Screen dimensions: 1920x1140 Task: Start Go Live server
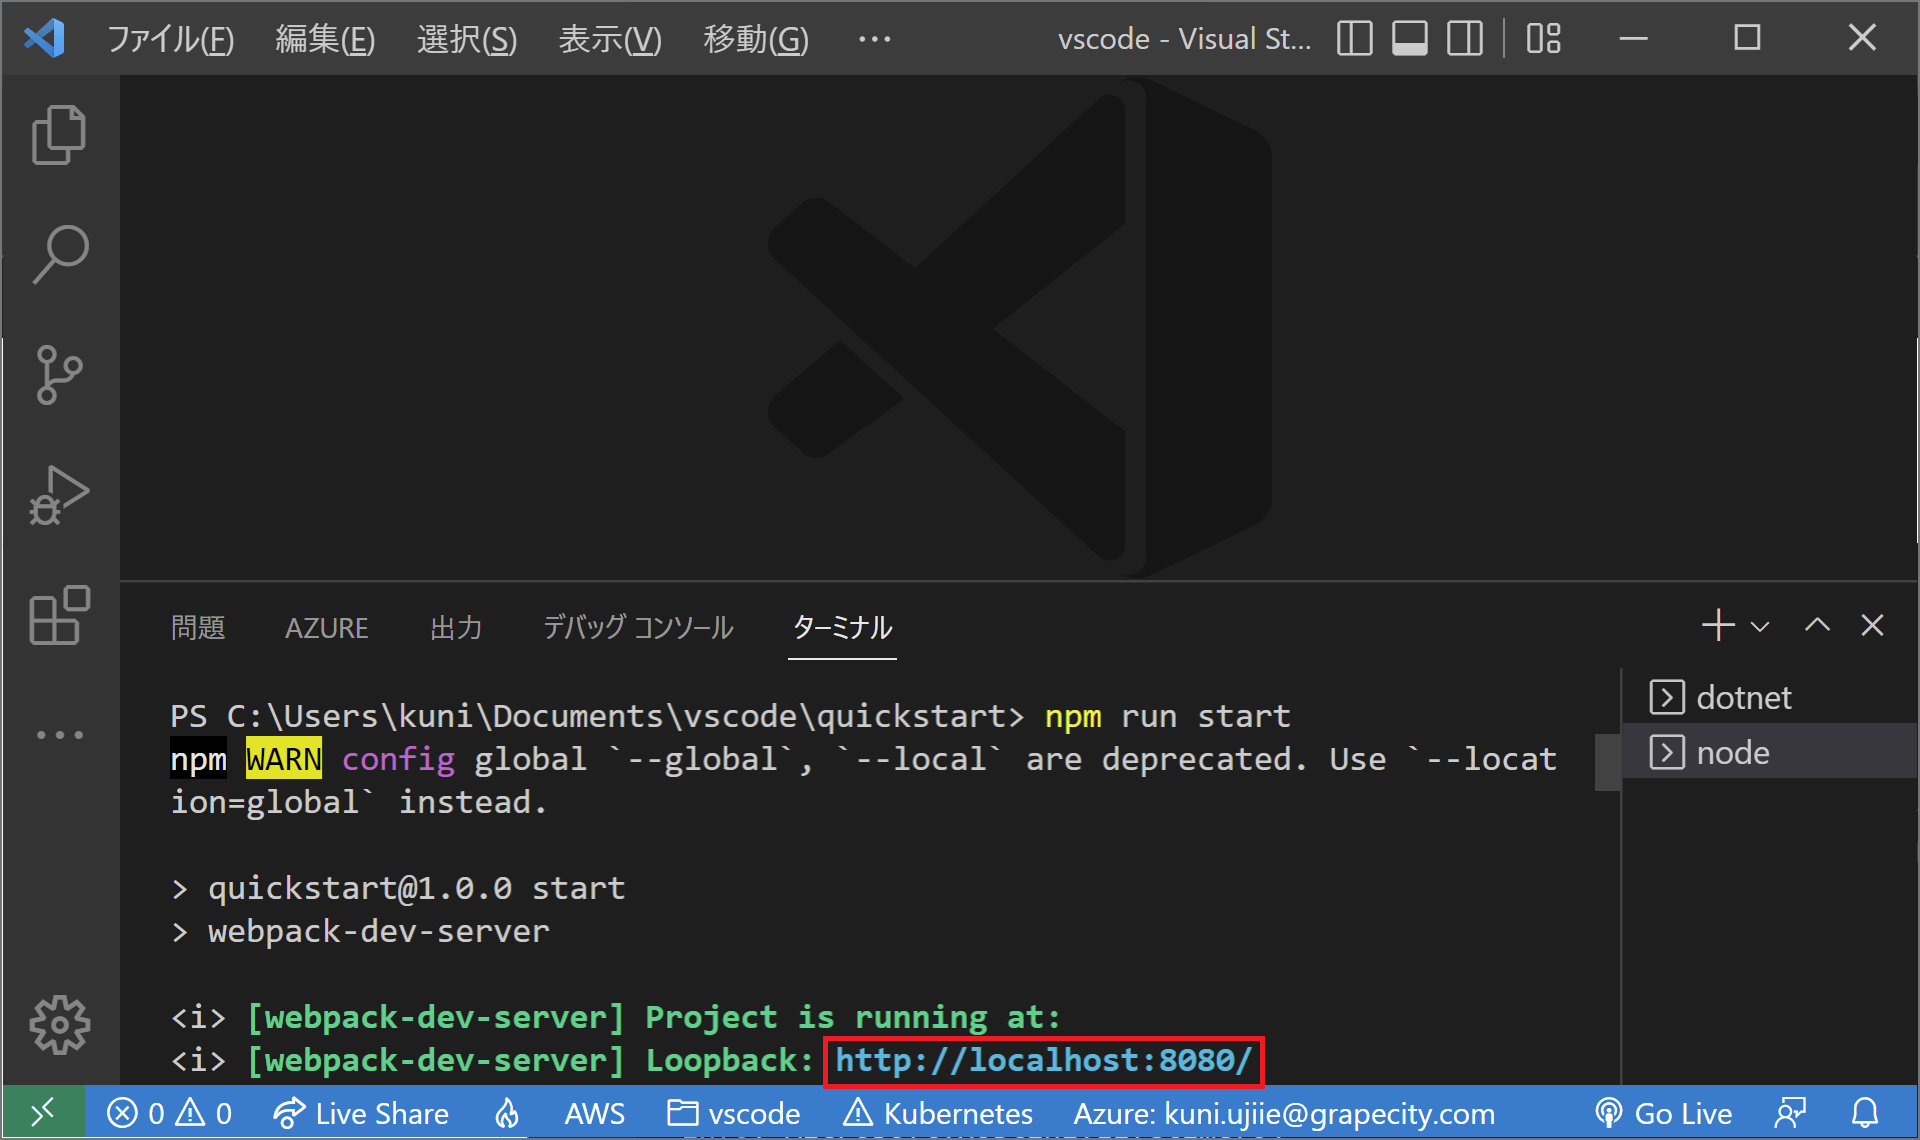1663,1113
